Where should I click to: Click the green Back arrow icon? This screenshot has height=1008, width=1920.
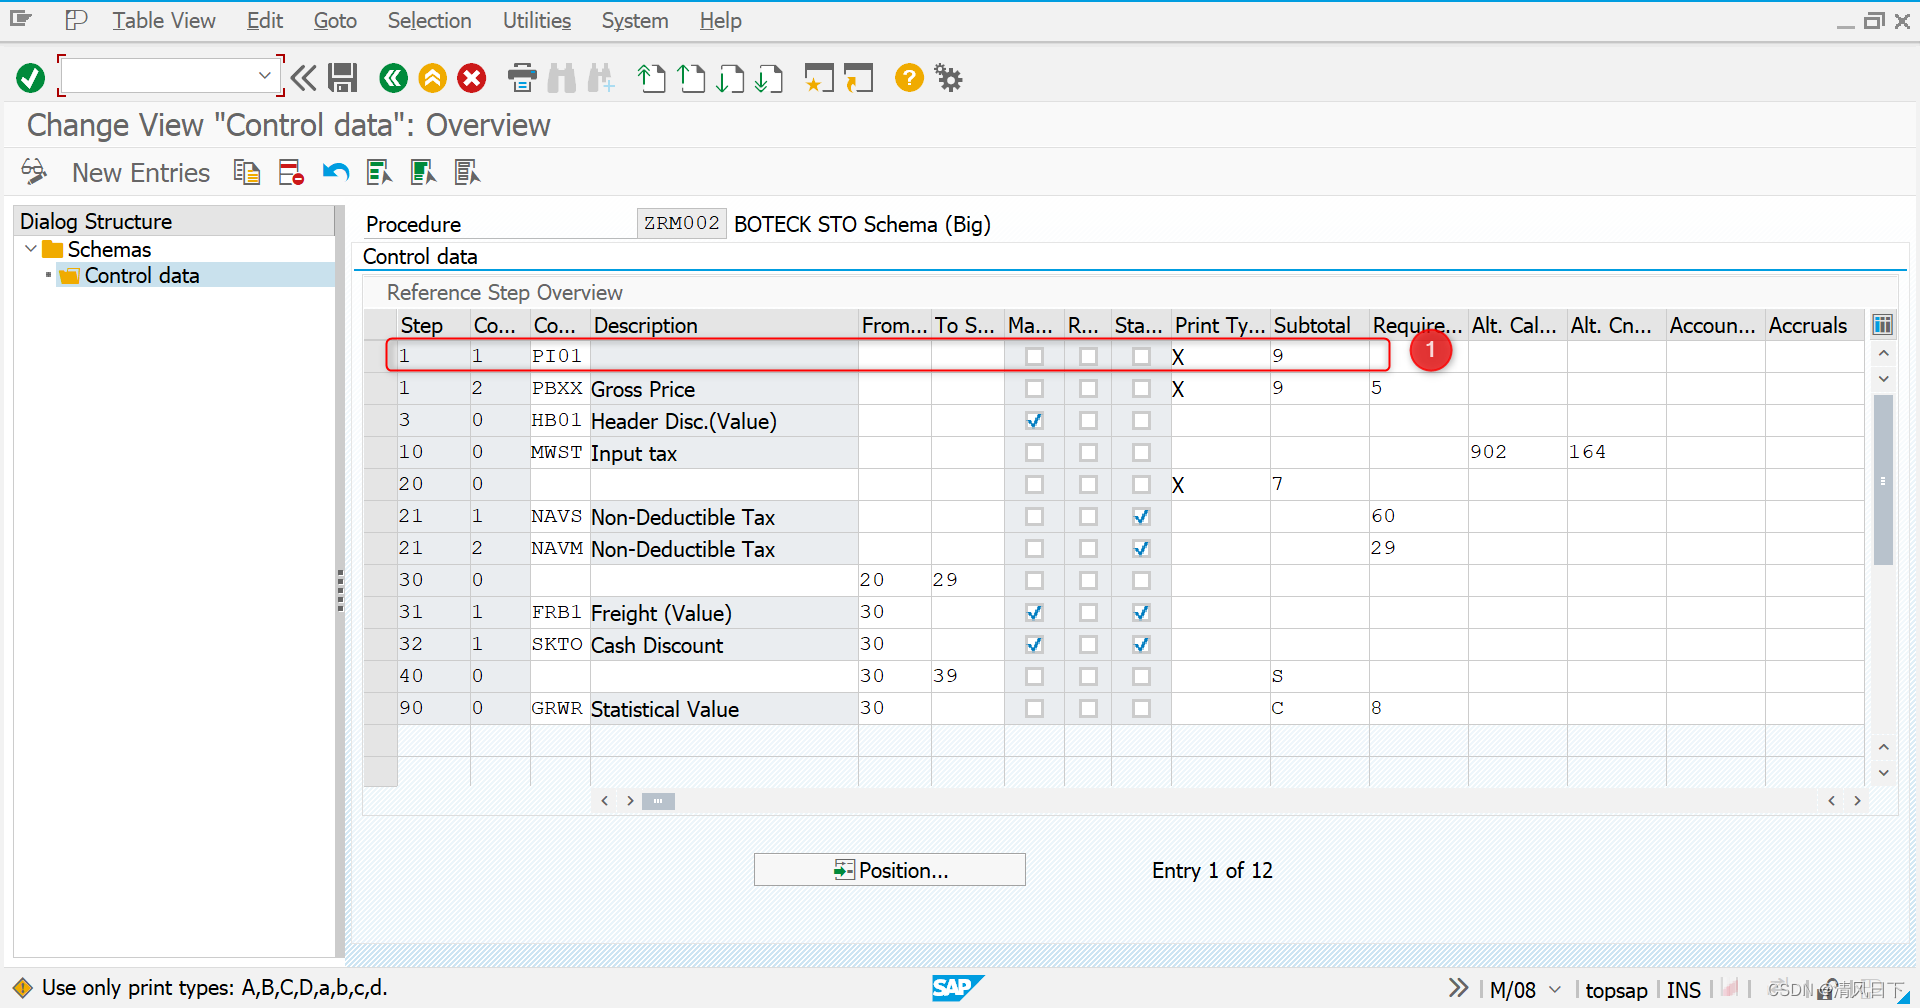tap(393, 77)
